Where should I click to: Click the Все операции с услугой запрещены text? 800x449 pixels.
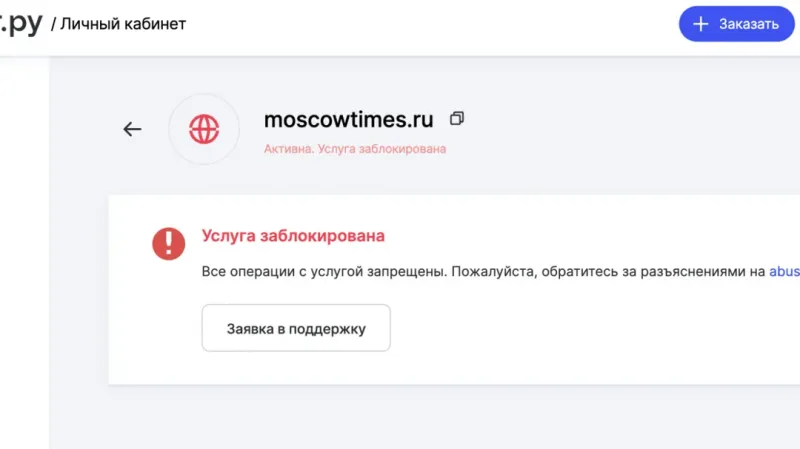coord(322,271)
